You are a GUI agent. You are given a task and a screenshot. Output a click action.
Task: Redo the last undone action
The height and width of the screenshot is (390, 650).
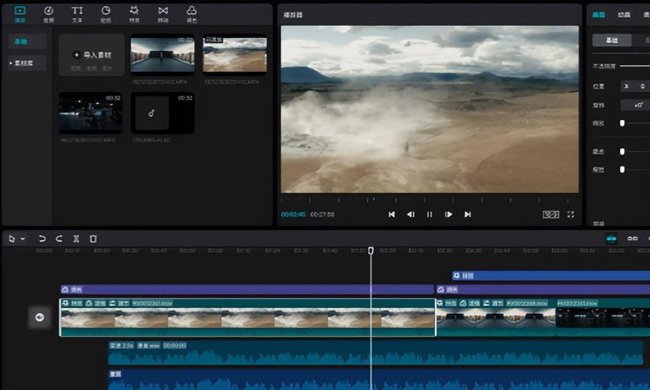point(59,239)
